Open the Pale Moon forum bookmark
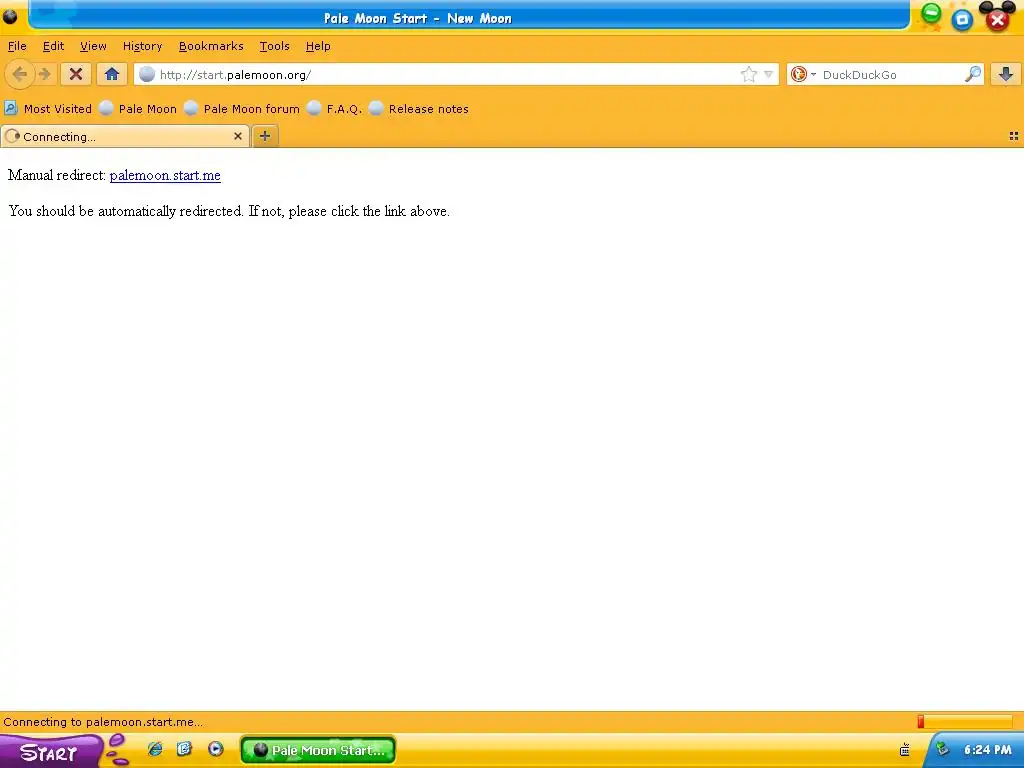 point(242,109)
